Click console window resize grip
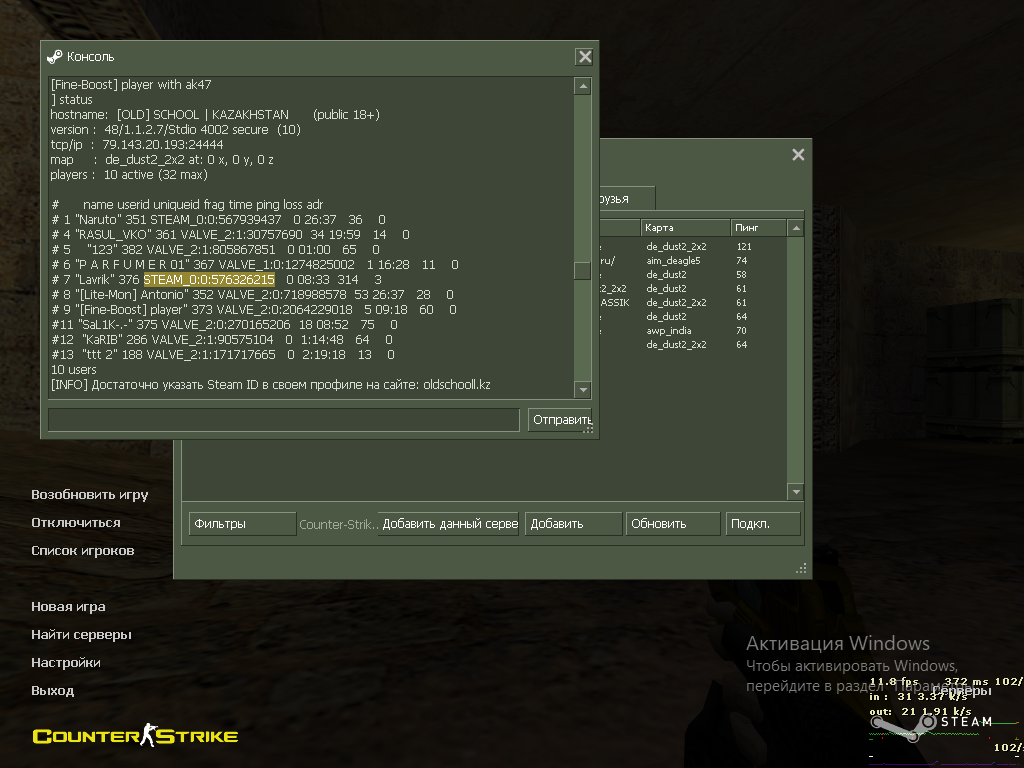Screen dimensions: 1024x768 click(x=588, y=428)
